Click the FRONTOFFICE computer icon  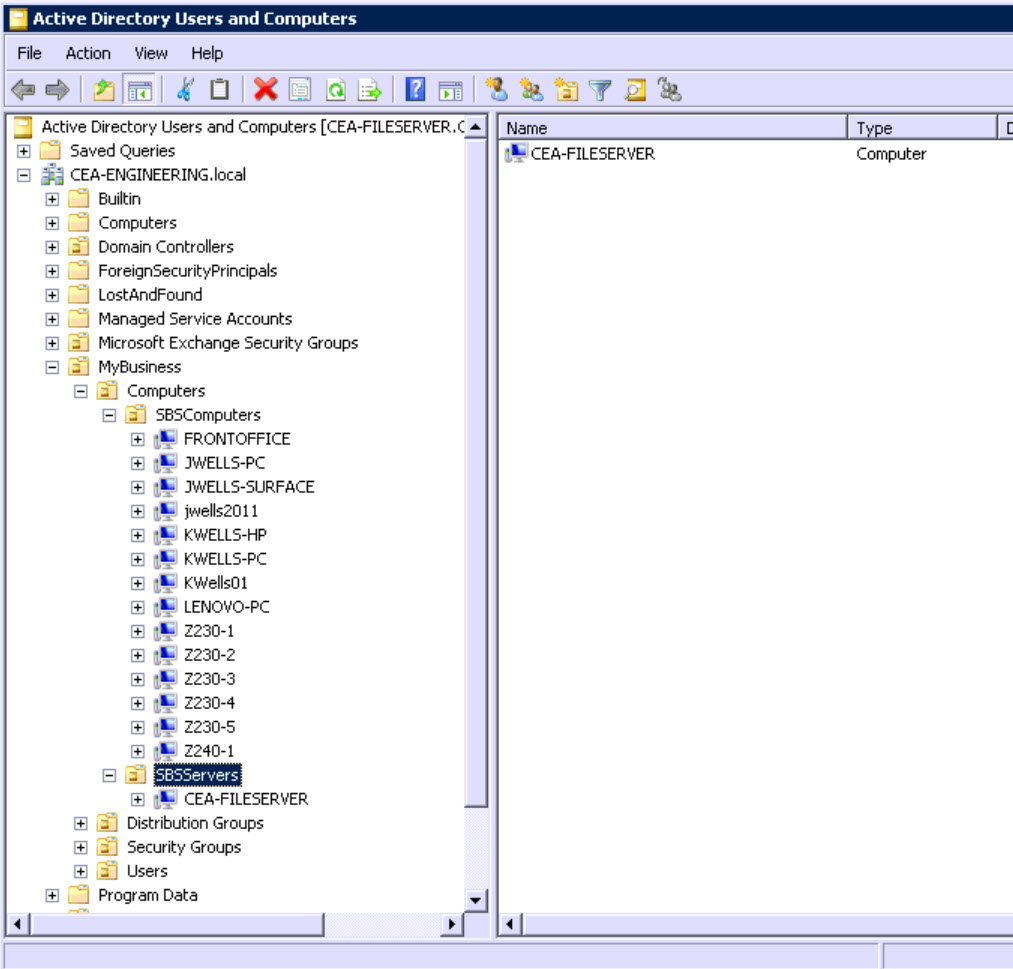[x=165, y=439]
